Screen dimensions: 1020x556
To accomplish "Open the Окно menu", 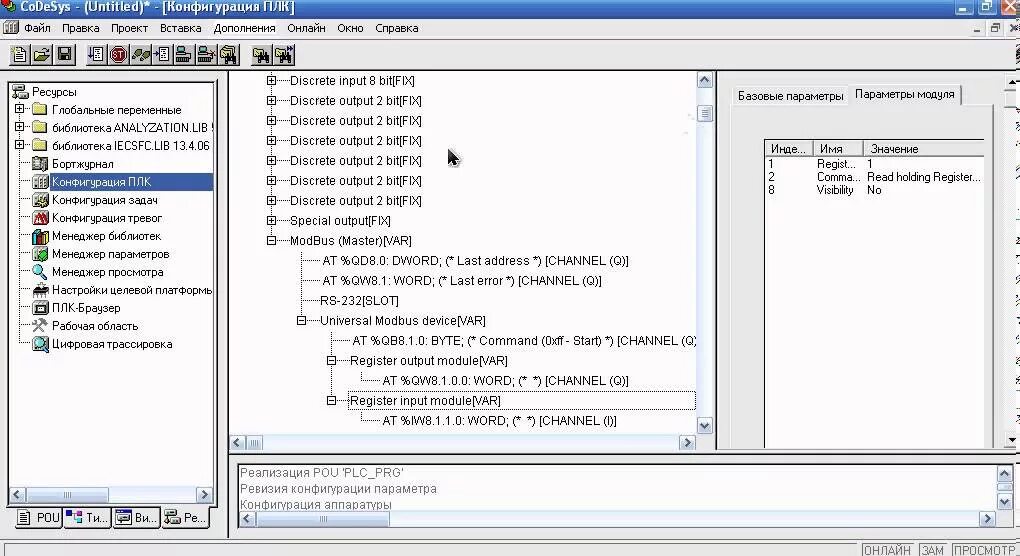I will click(x=350, y=28).
